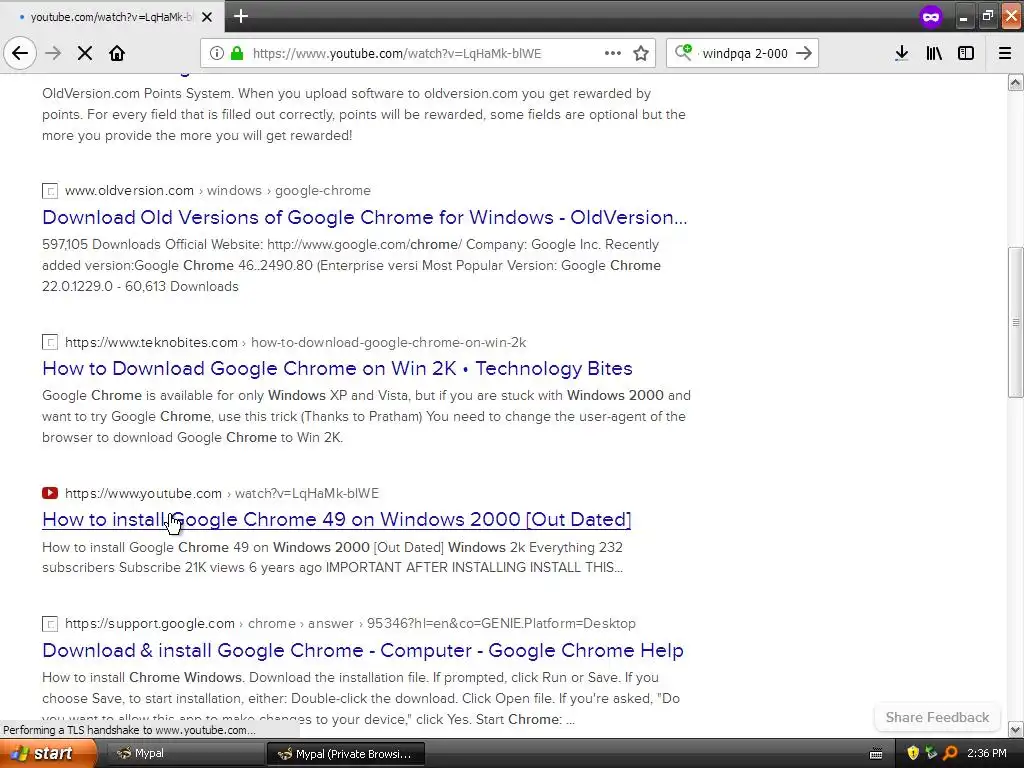Click the teknobites.com result URL
The height and width of the screenshot is (768, 1024).
(295, 342)
